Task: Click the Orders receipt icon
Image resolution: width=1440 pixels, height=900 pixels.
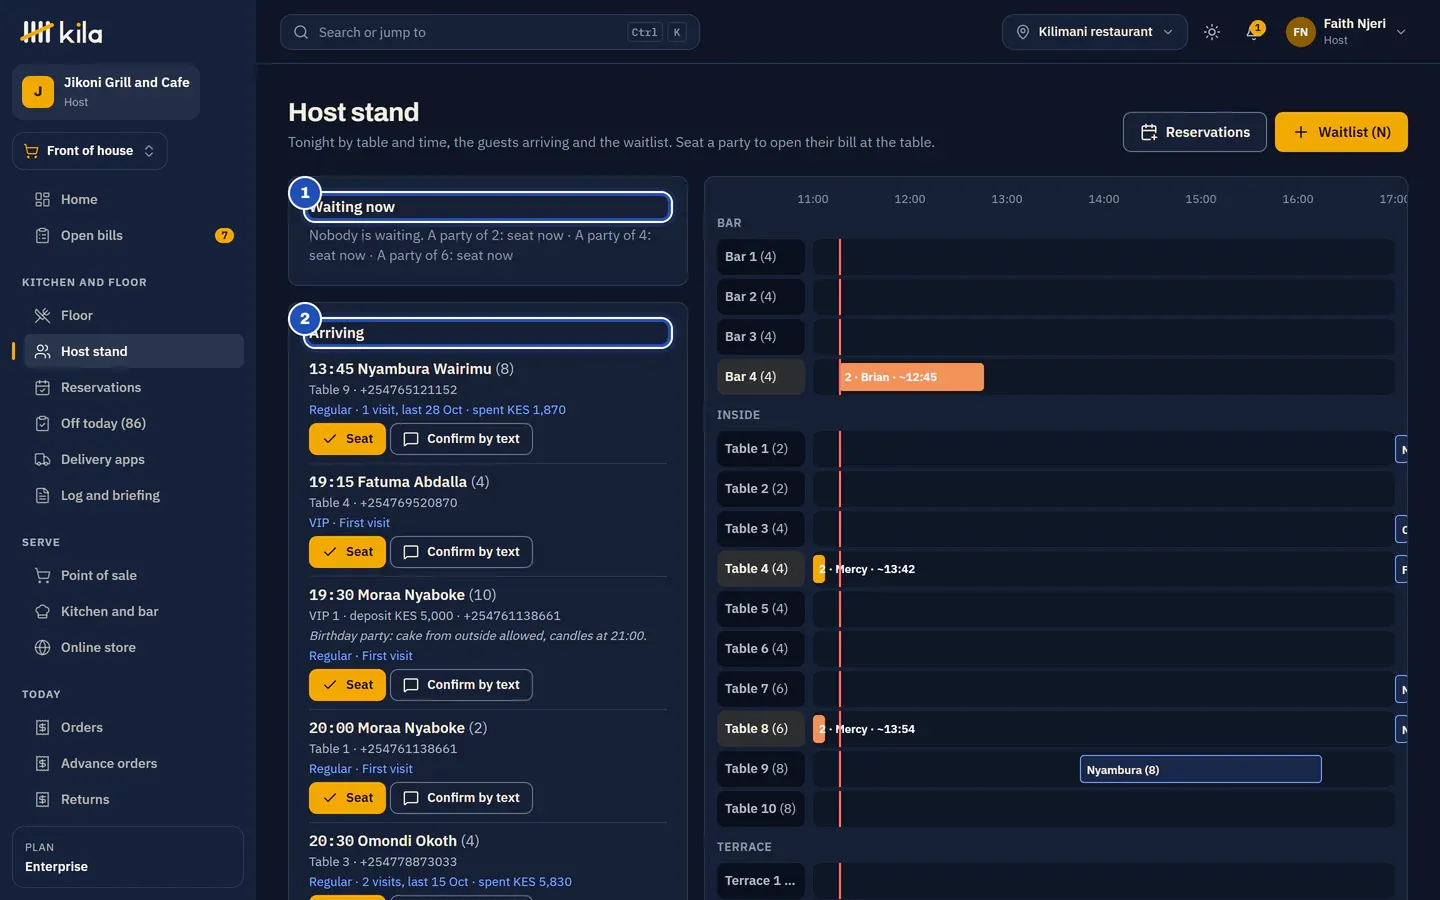Action: point(42,727)
